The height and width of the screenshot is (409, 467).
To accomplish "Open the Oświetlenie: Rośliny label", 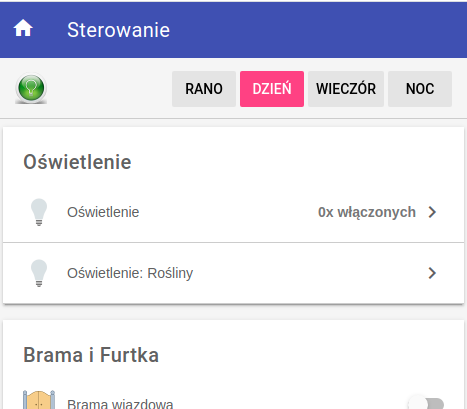I will click(x=130, y=273).
